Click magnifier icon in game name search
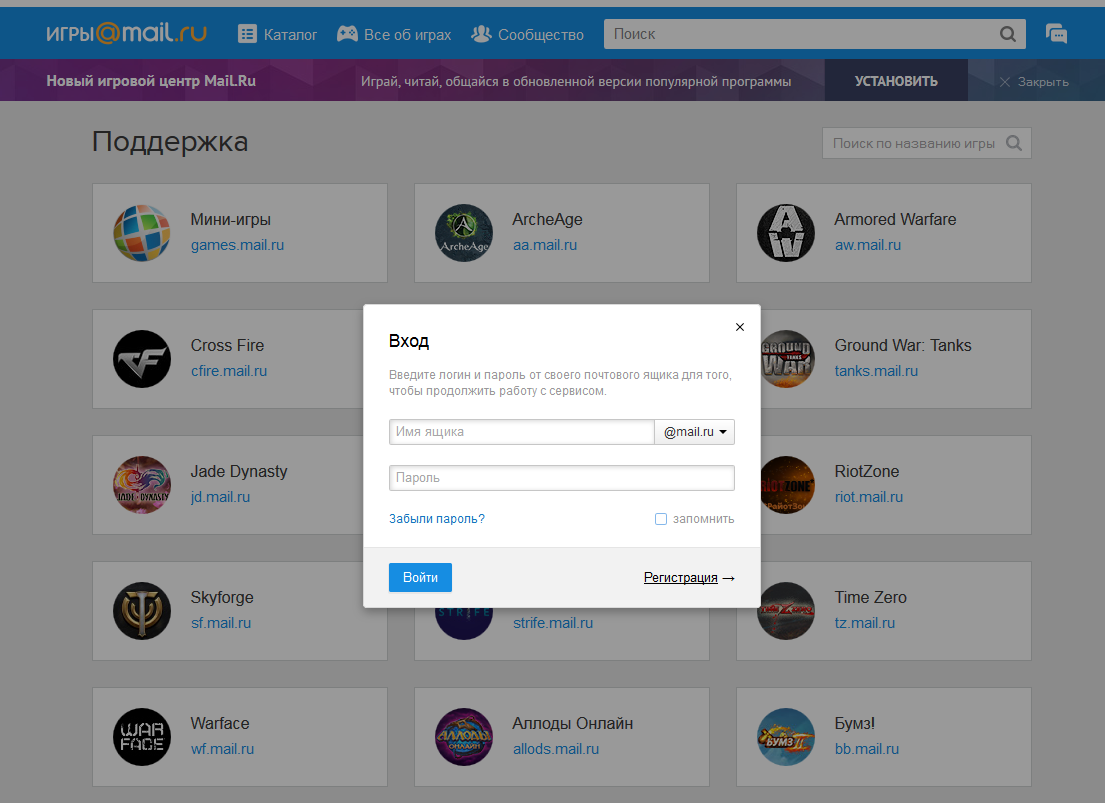1105x803 pixels. 1014,143
